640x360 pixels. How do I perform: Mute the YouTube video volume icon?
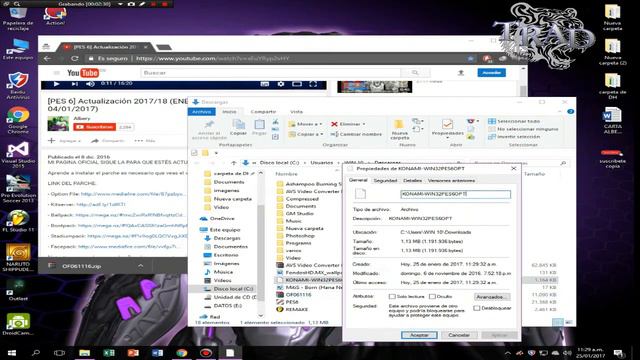tap(90, 84)
